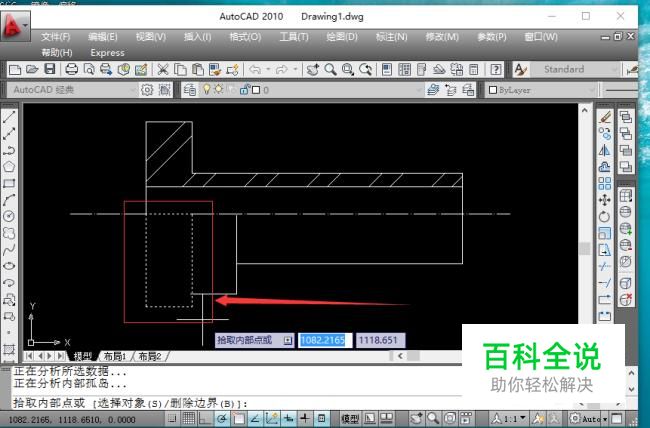Toggle Object Snap in status bar
The height and width of the screenshot is (428, 650).
click(x=239, y=418)
